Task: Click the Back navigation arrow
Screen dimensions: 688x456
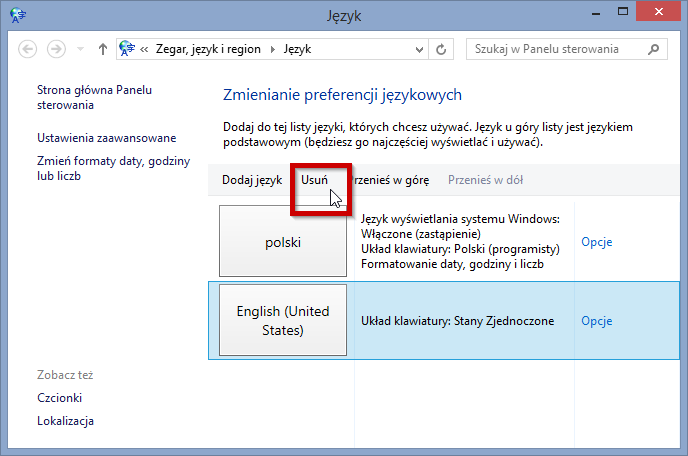Action: pos(27,49)
